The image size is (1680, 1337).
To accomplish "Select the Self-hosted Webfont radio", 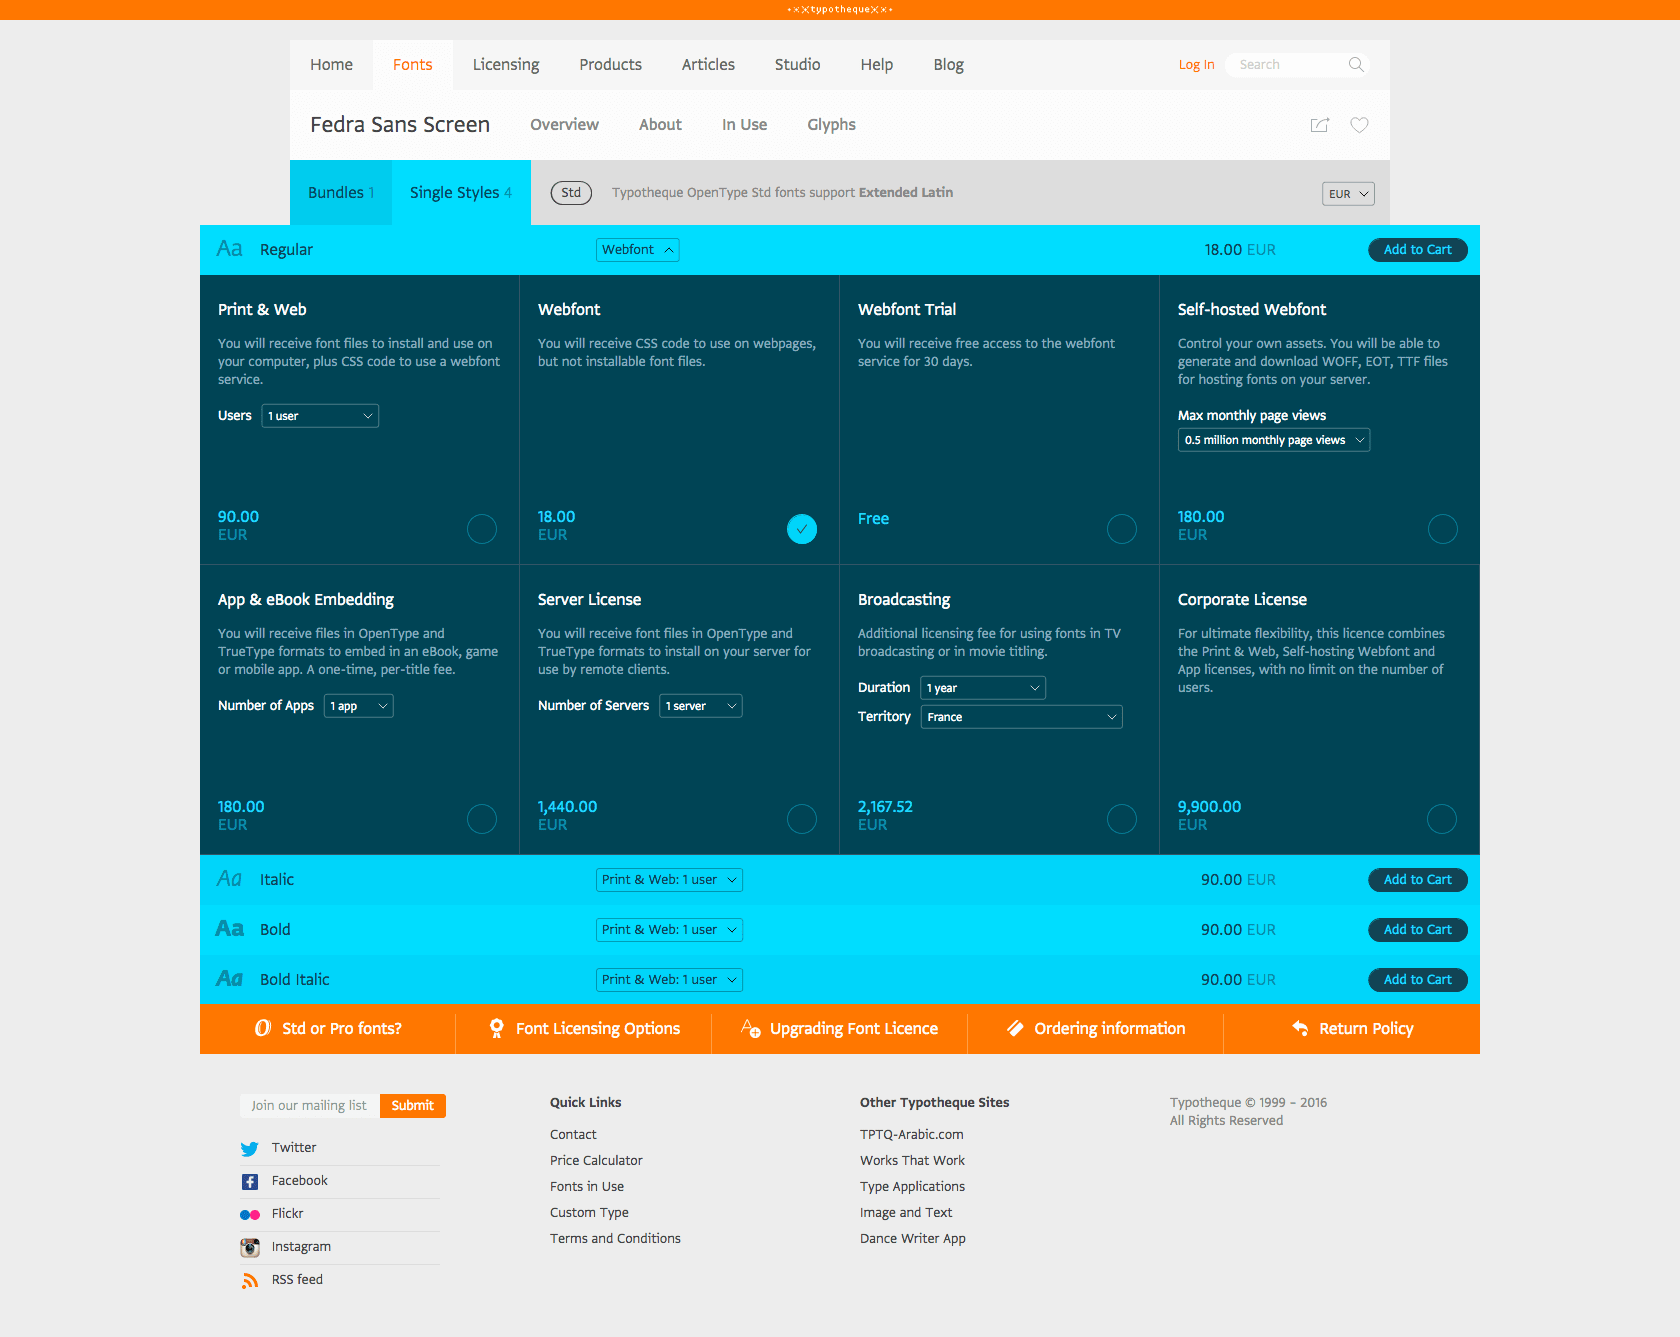I will click(1442, 529).
